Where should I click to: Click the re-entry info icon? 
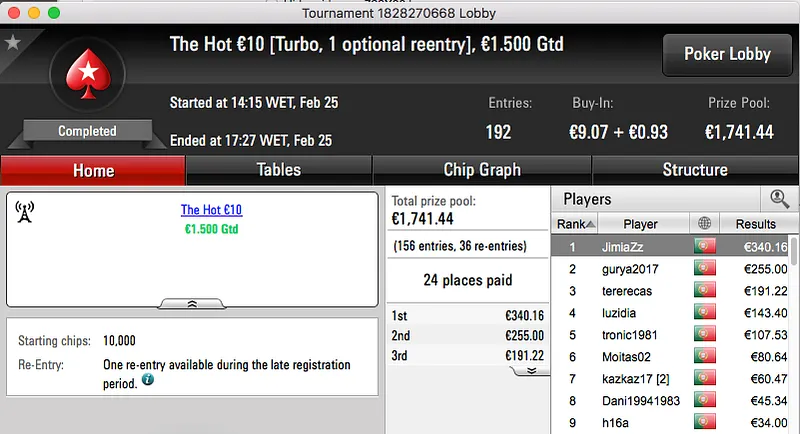pyautogui.click(x=148, y=380)
